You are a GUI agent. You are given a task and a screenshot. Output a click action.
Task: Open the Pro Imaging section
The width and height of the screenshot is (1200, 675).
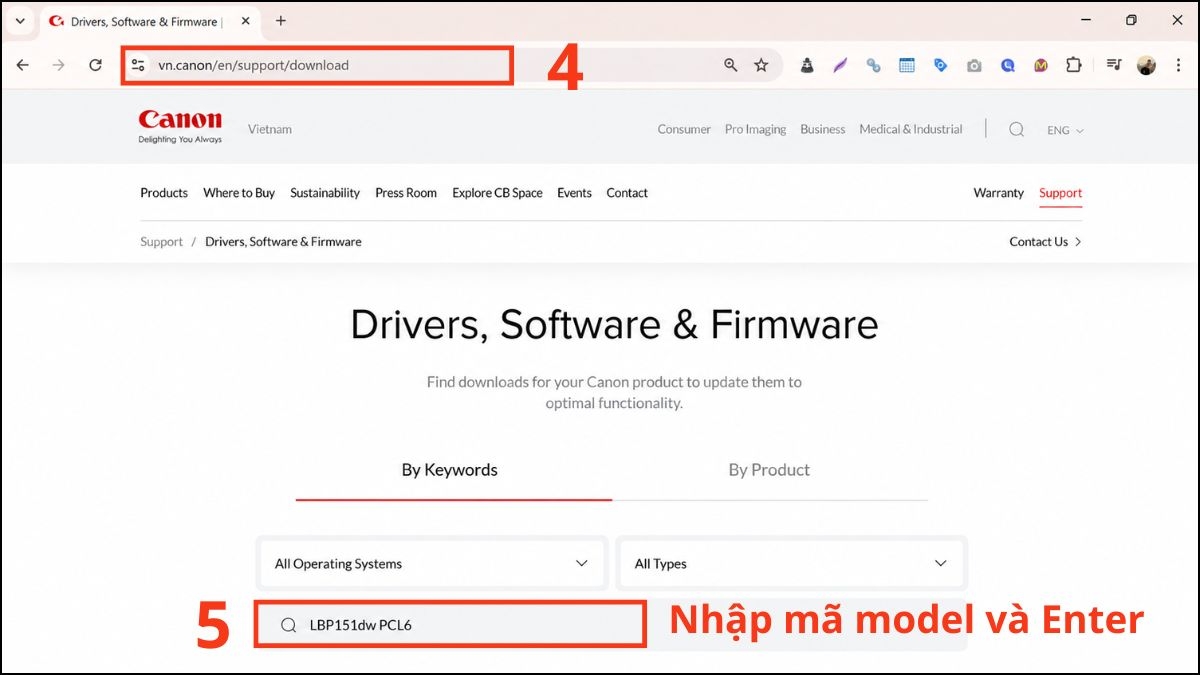755,129
